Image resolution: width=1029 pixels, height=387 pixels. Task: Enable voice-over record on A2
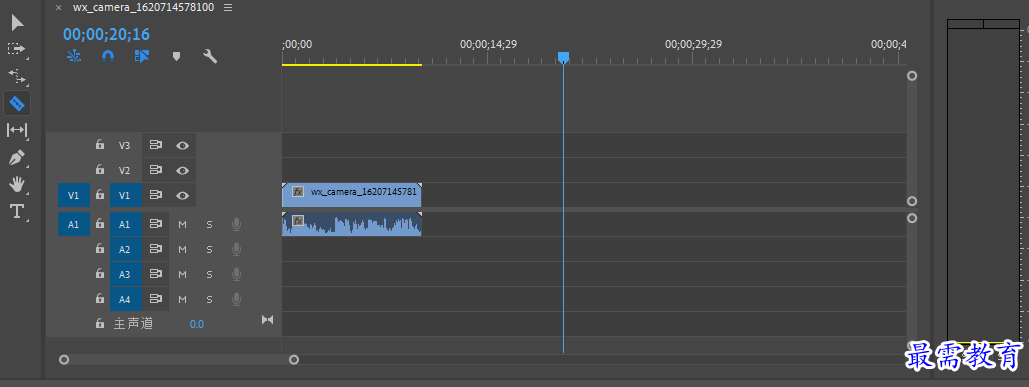[x=236, y=249]
